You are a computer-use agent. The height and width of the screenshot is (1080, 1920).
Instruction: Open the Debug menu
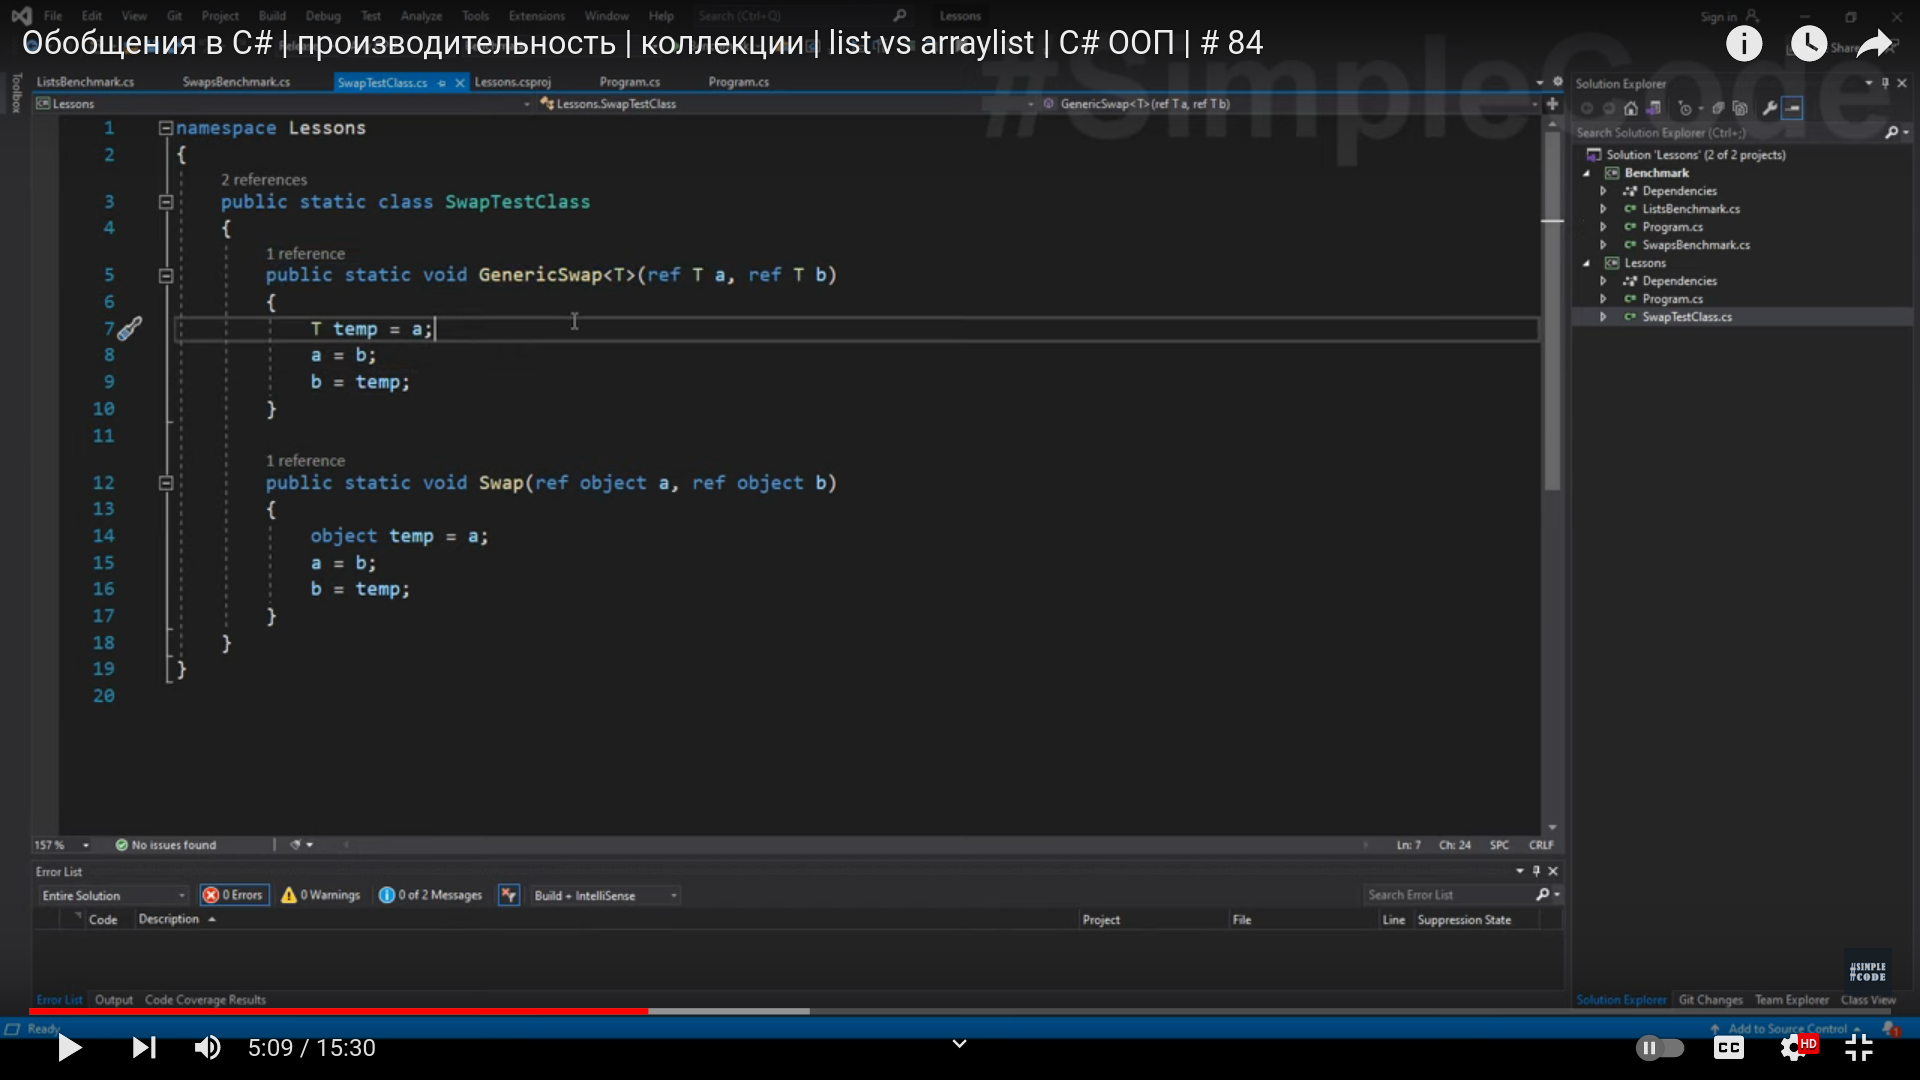[322, 16]
